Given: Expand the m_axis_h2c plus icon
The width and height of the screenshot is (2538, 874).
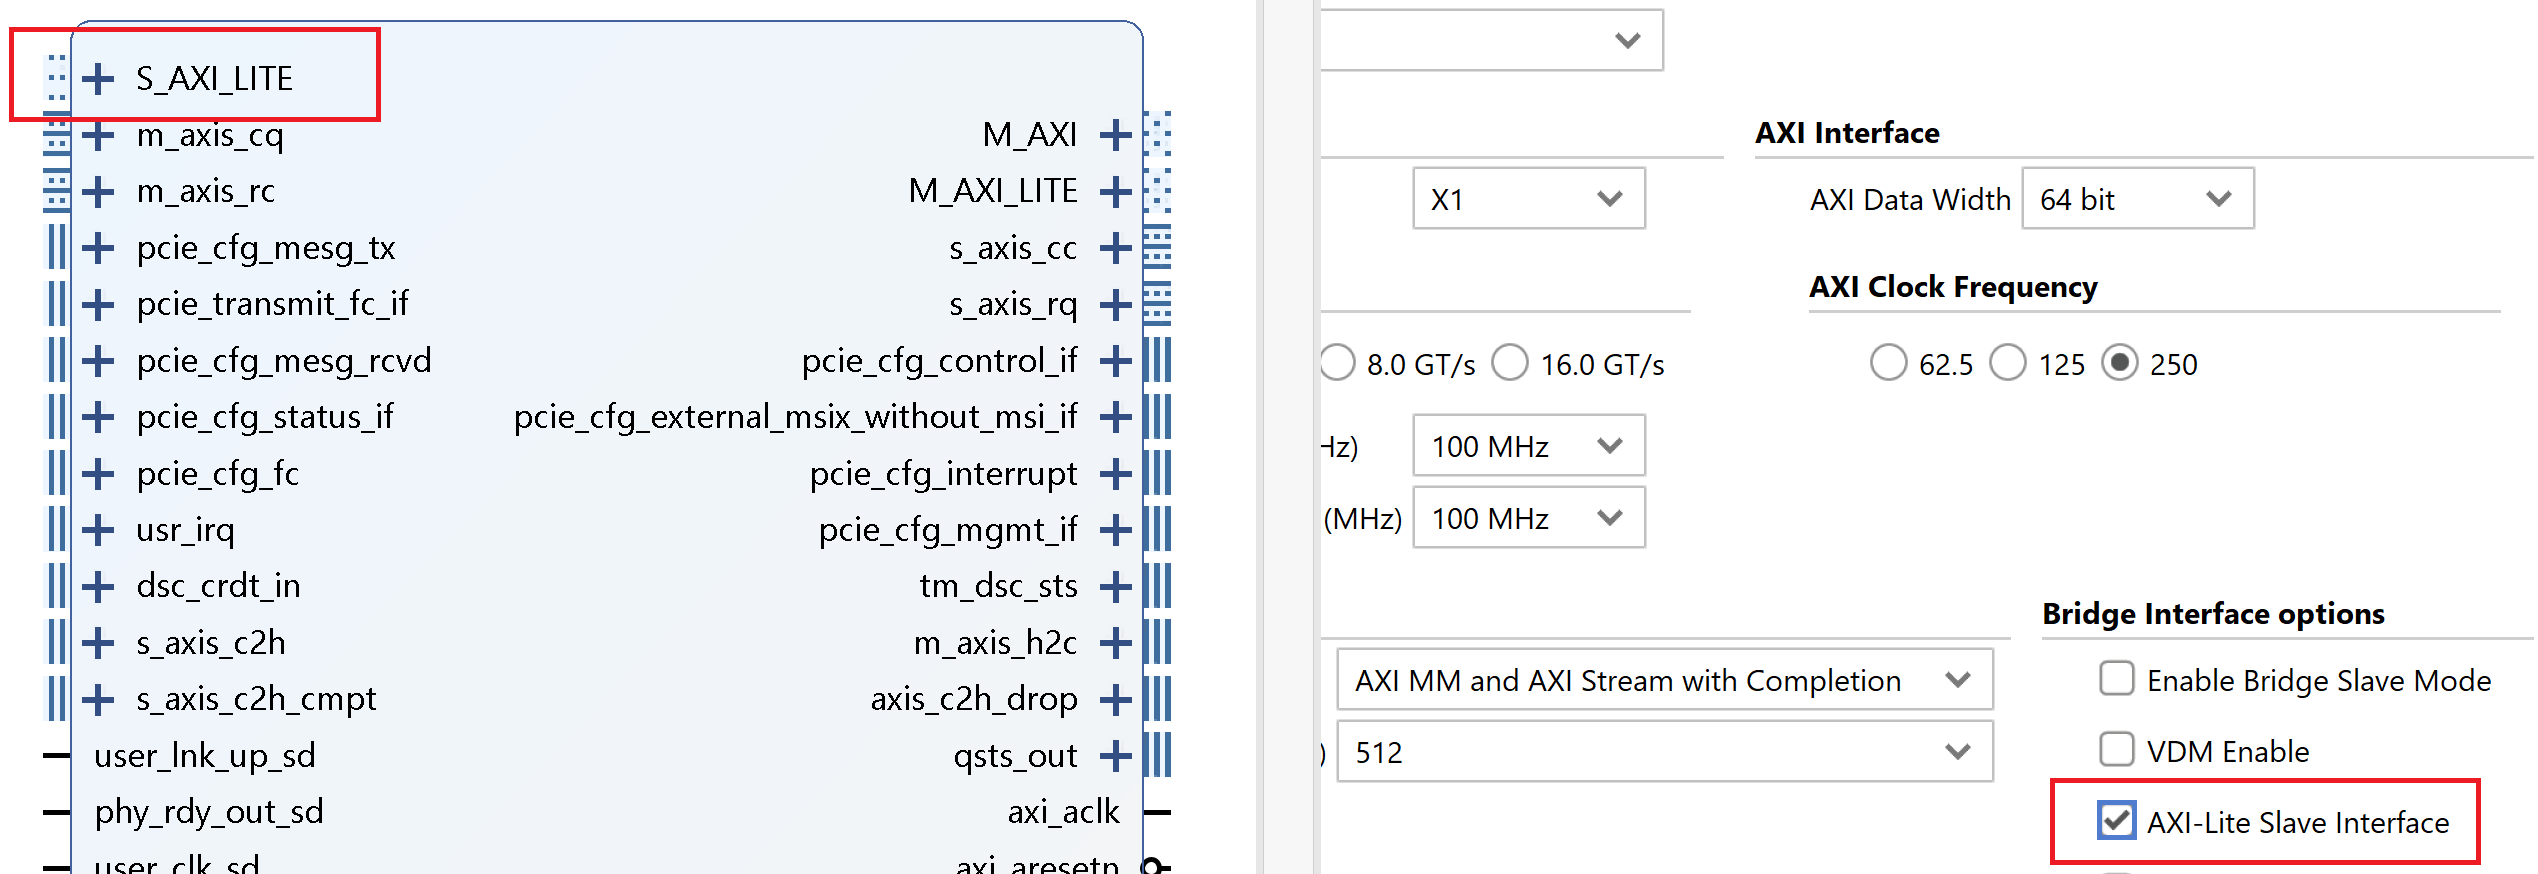Looking at the screenshot, I should tap(1115, 643).
